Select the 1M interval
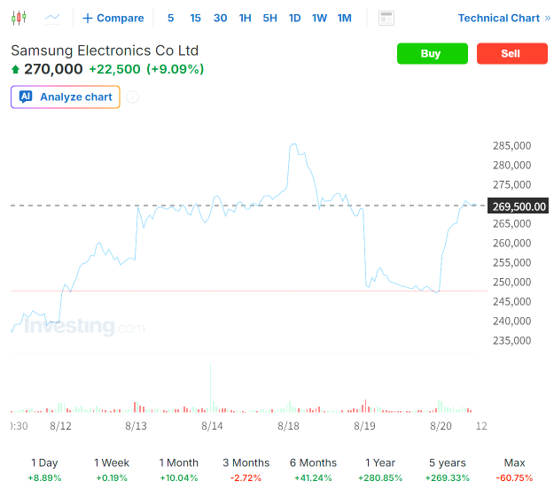Viewport: 554px width, 489px height. point(344,18)
